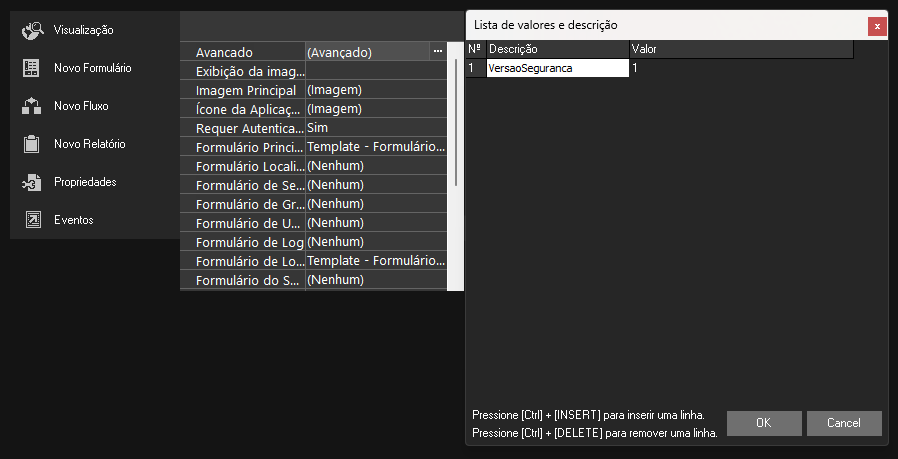This screenshot has width=898, height=459.
Task: Click the Novo Fluxo icon
Action: coord(31,106)
